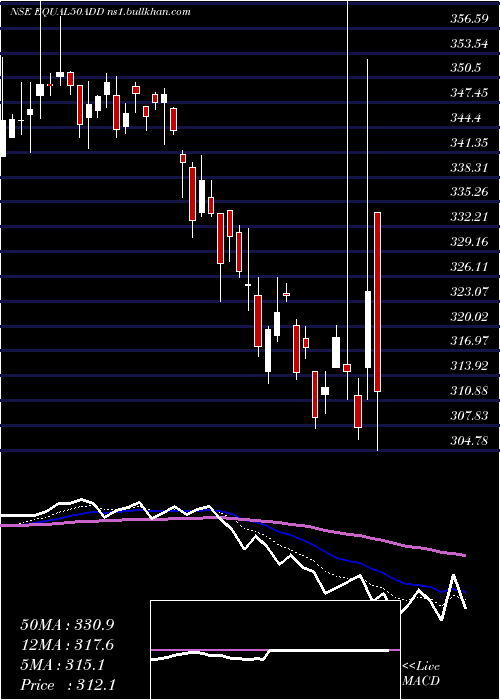Click the 344.4 price axis label

click(466, 118)
